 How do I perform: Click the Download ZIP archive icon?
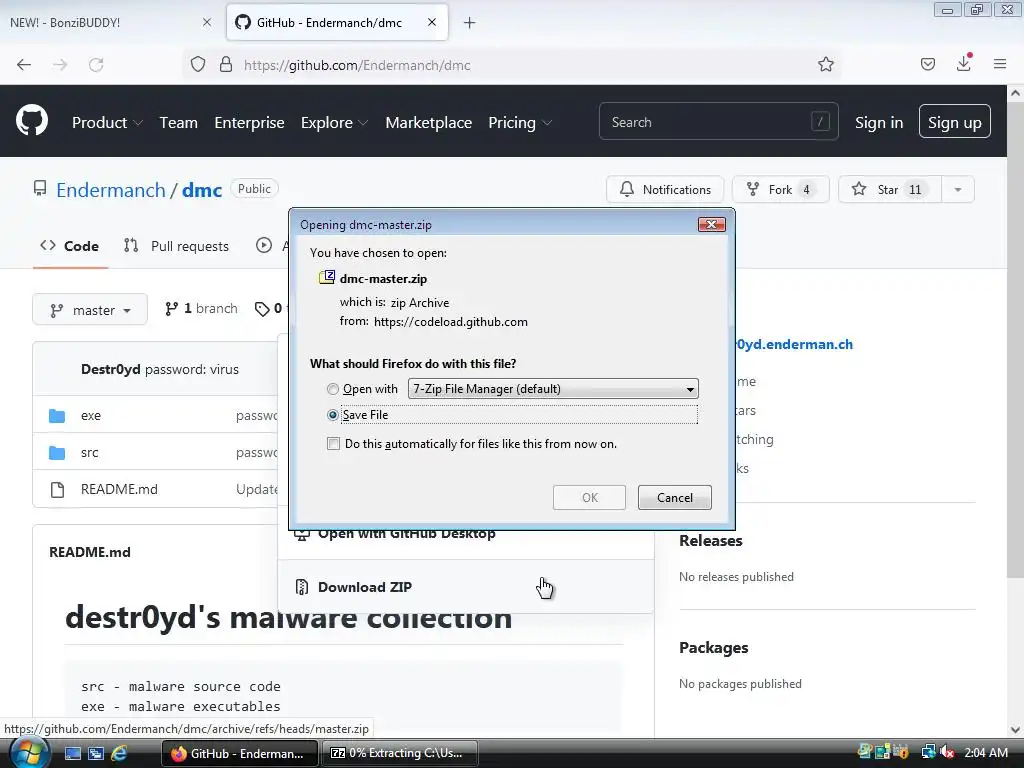302,587
